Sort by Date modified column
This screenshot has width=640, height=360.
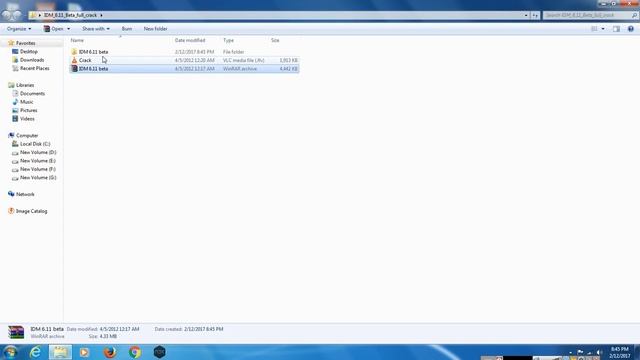click(x=190, y=40)
